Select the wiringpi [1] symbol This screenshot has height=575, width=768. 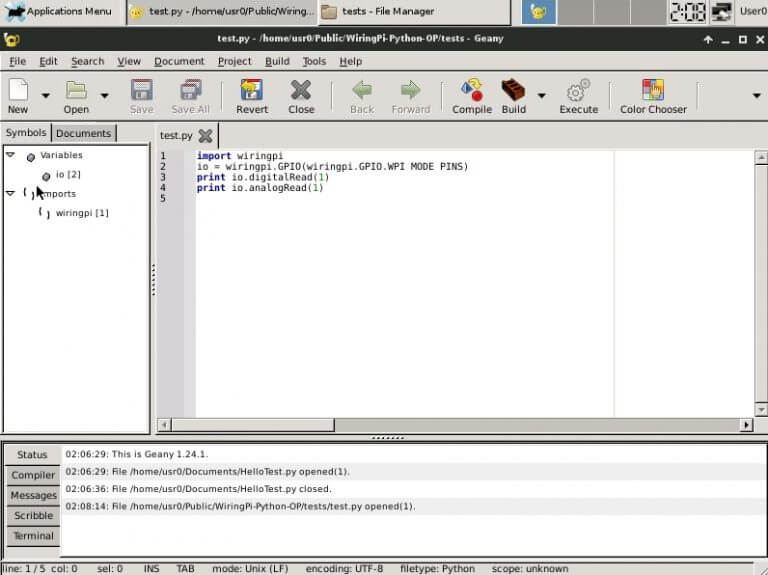[x=82, y=213]
